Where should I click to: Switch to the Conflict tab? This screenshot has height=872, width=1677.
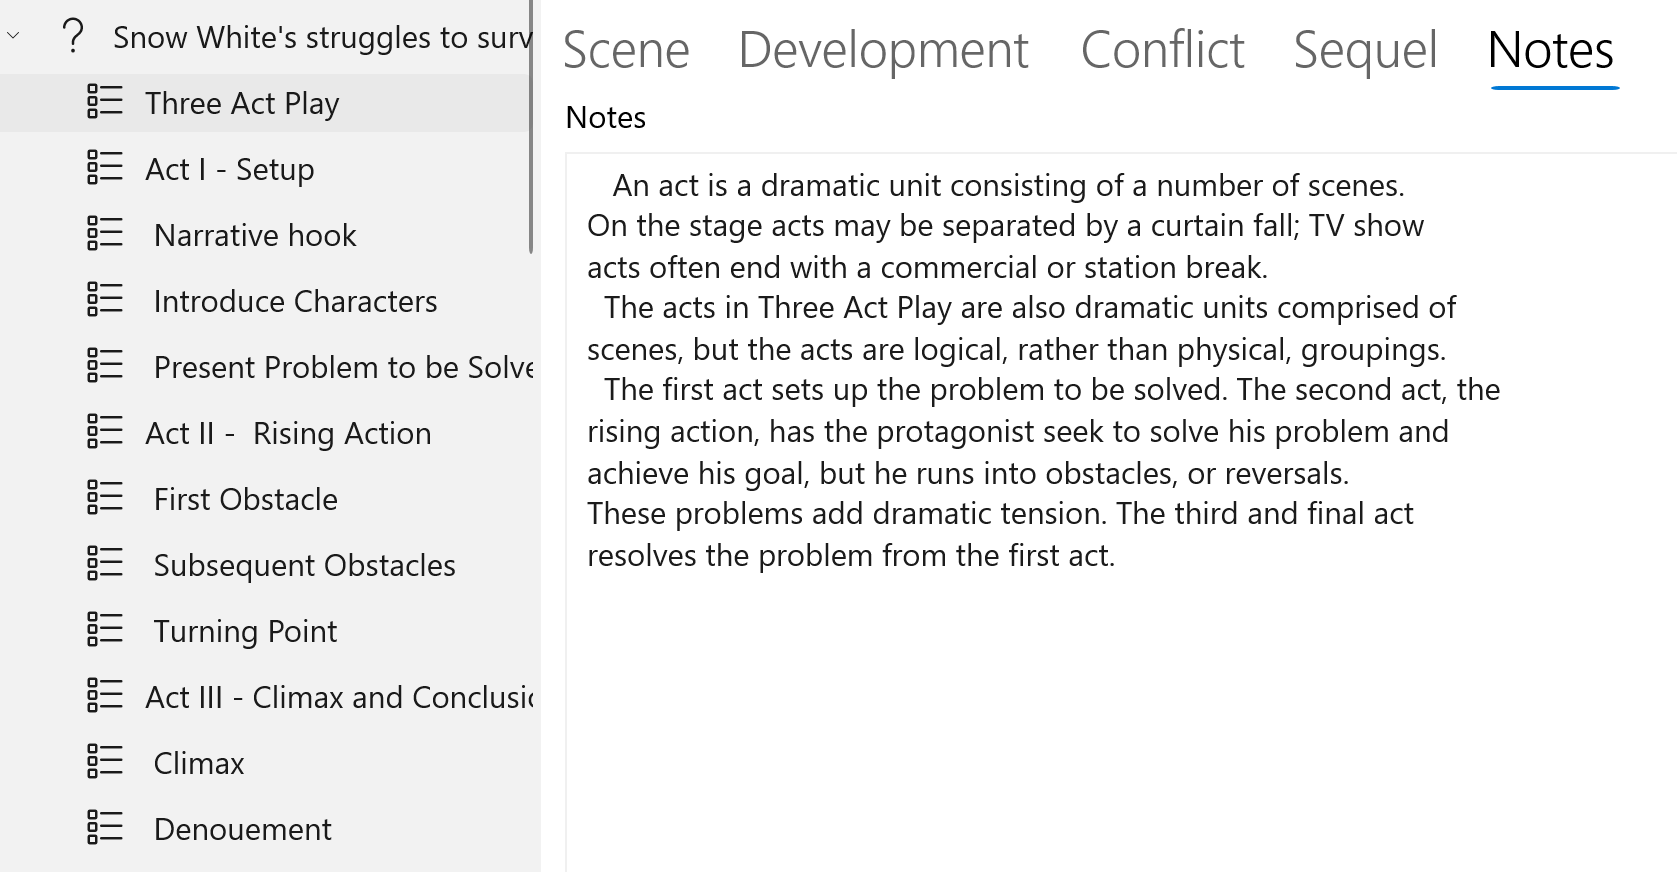1162,50
